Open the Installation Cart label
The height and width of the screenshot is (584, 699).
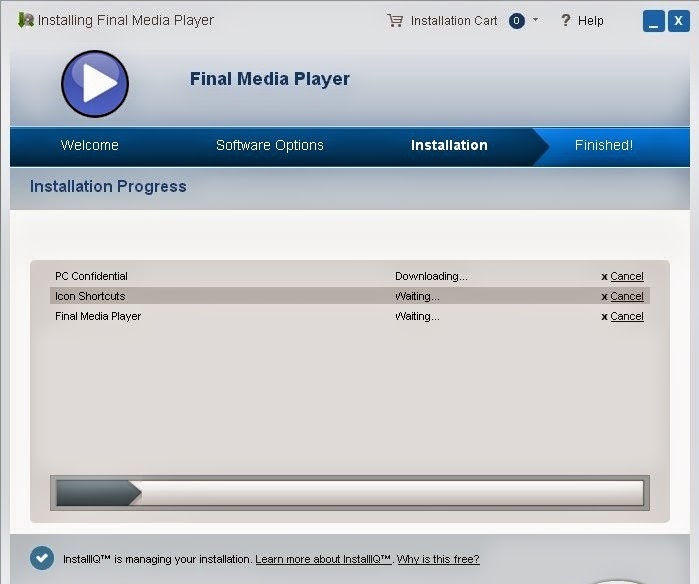coord(454,21)
